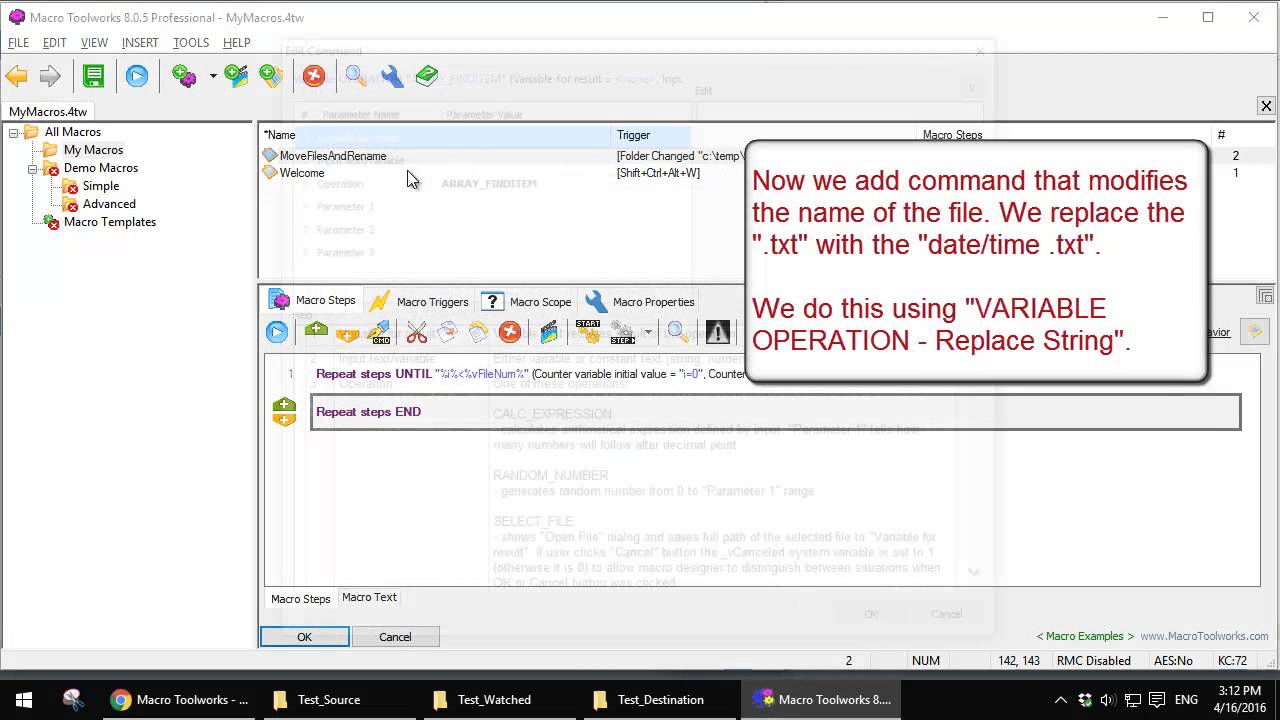Set the START point with the gears icon
This screenshot has width=1280, height=720.
click(588, 332)
